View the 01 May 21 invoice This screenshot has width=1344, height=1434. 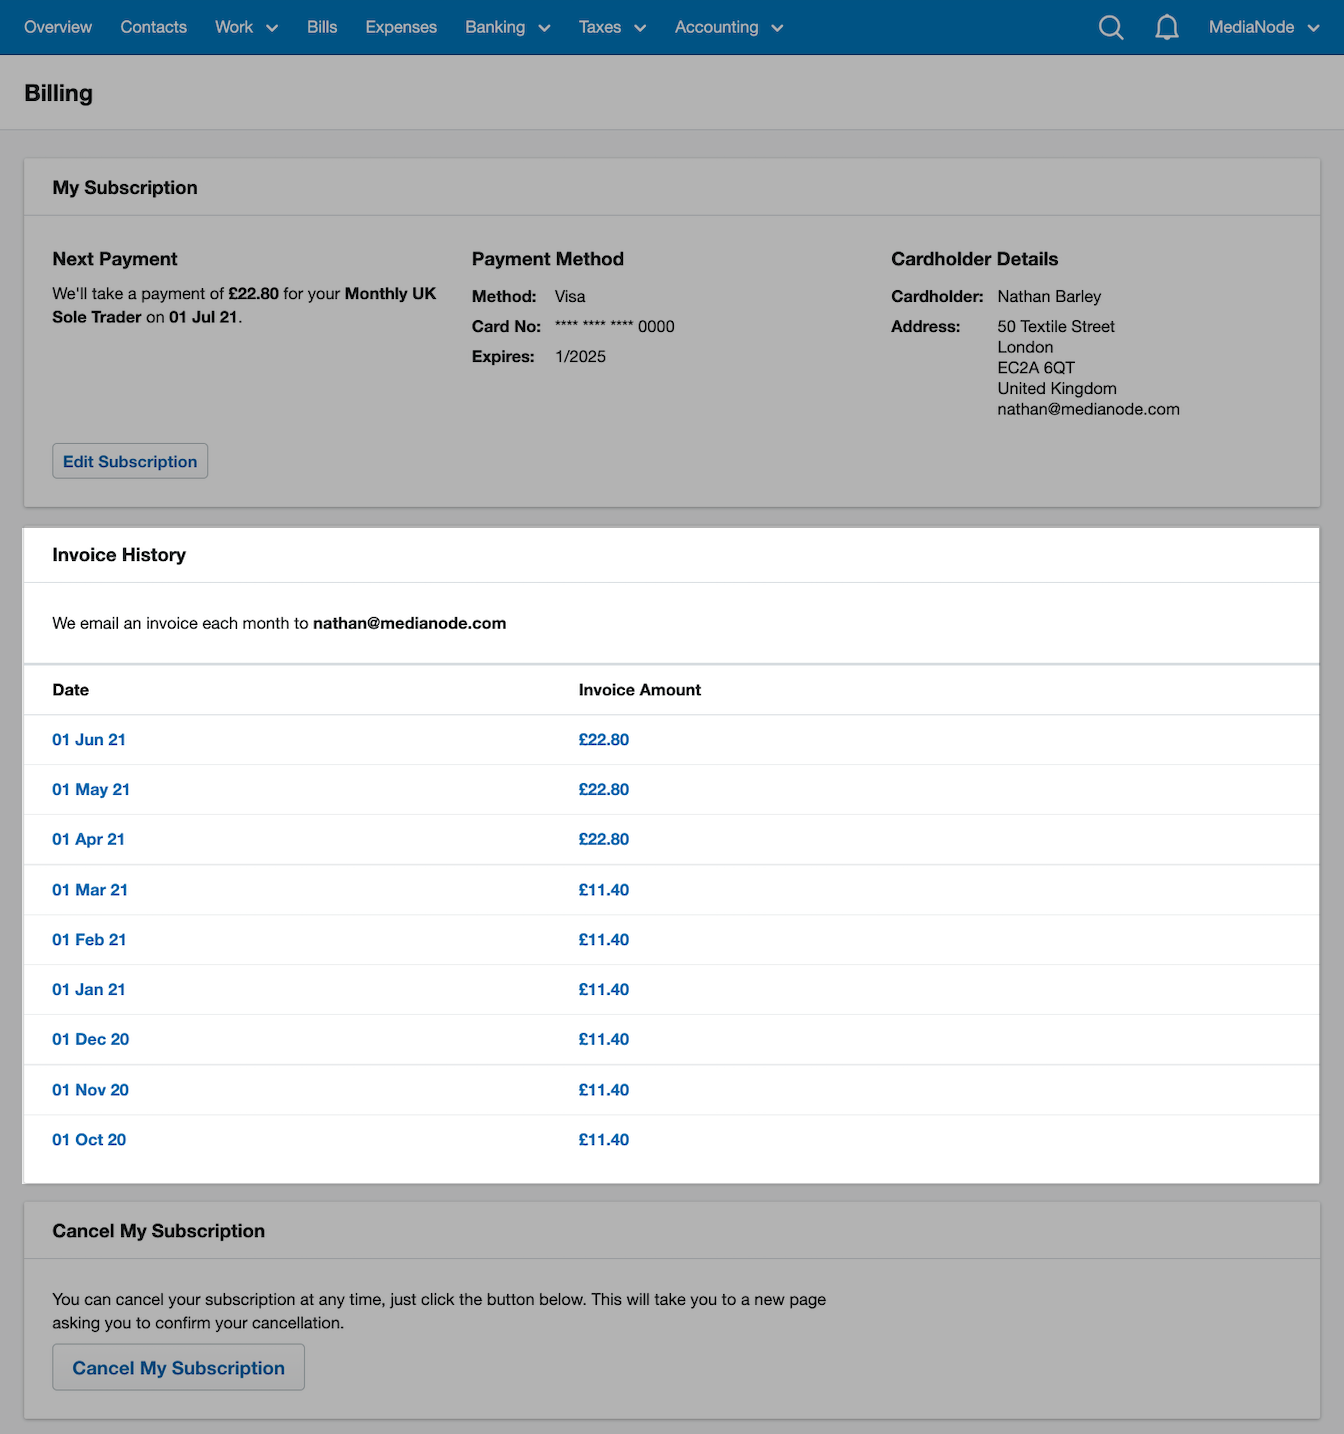coord(91,789)
